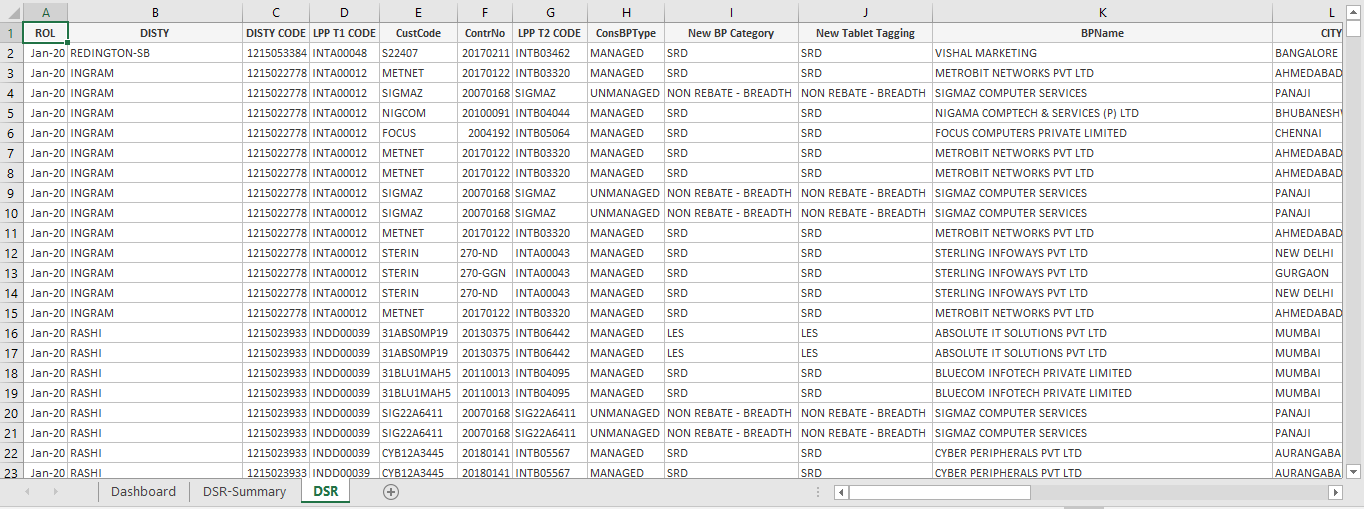Click the Select All corner triangle
This screenshot has width=1364, height=509.
pyautogui.click(x=11, y=12)
